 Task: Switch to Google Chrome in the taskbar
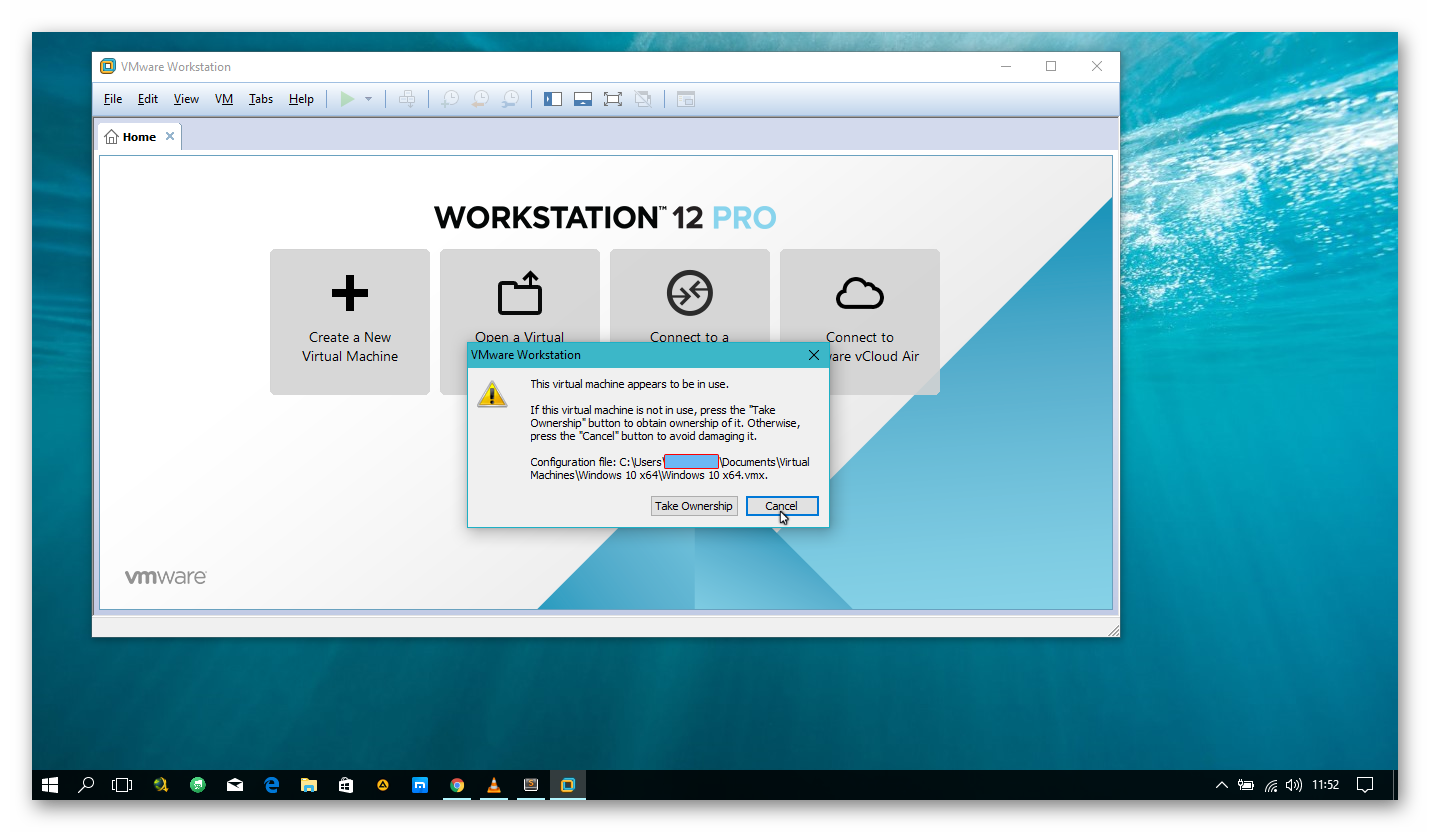pos(457,785)
